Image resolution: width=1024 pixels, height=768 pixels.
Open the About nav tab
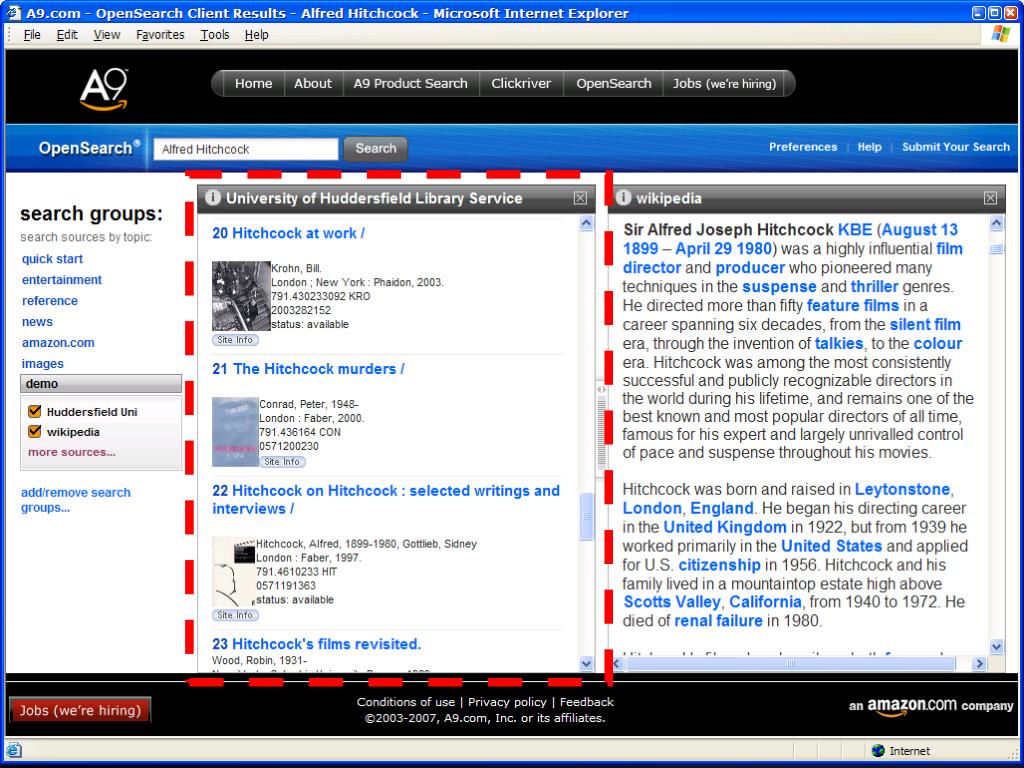click(x=313, y=84)
